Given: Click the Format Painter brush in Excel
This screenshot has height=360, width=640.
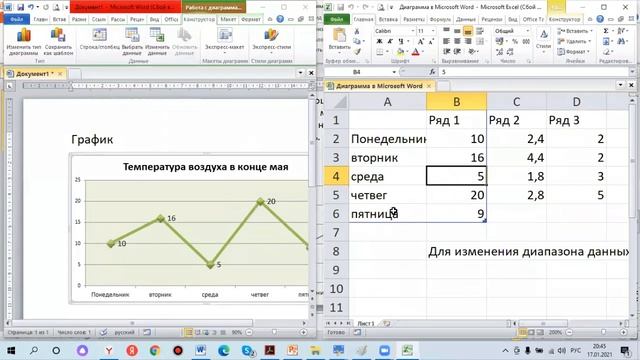Looking at the screenshot, I should pyautogui.click(x=357, y=51).
